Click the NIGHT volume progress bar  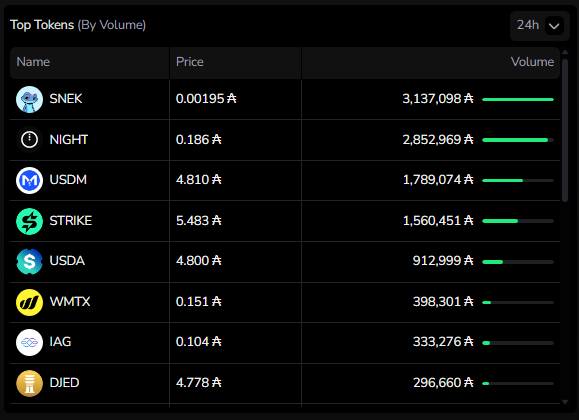point(518,140)
